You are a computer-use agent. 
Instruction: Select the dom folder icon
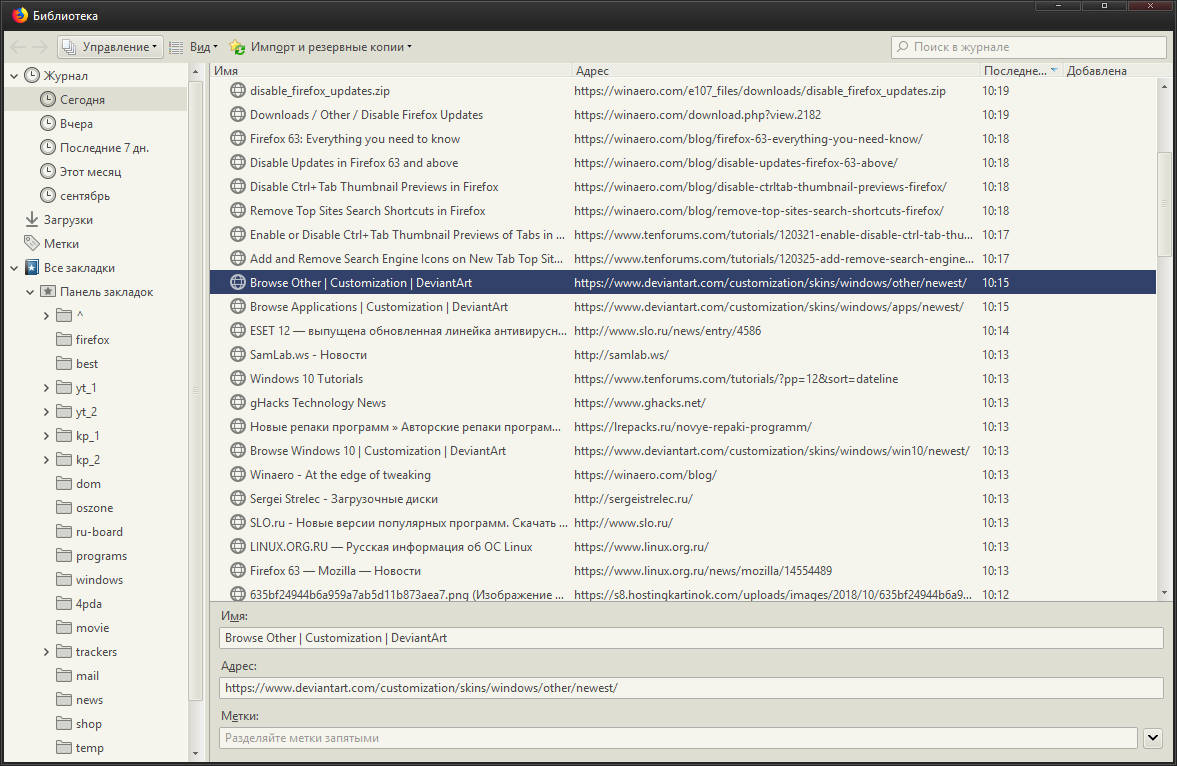(x=64, y=484)
